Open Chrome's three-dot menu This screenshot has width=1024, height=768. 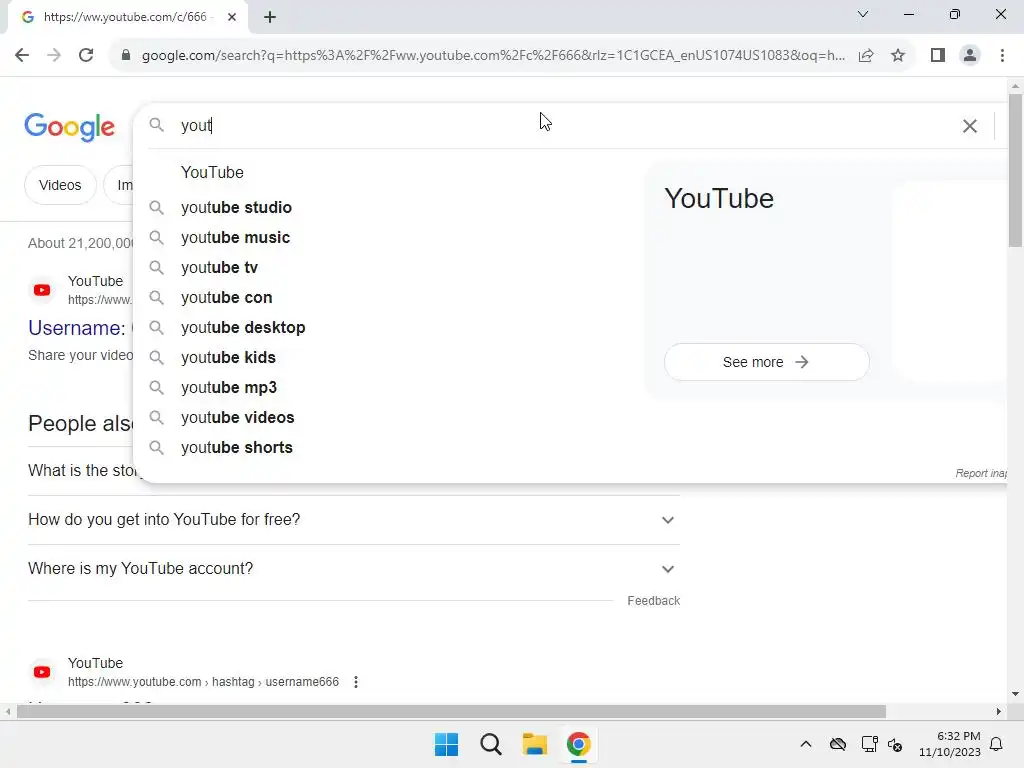point(1002,55)
